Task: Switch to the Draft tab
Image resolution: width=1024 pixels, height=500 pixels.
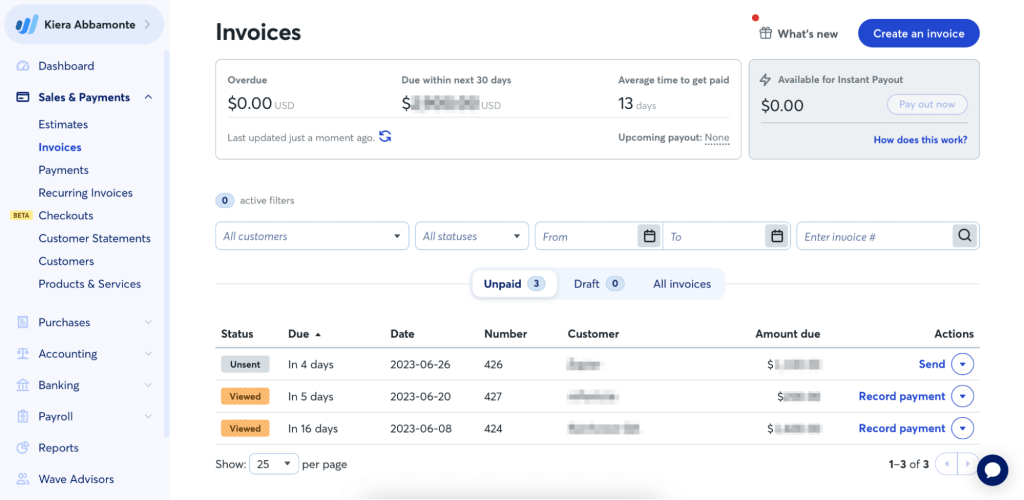Action: click(599, 284)
